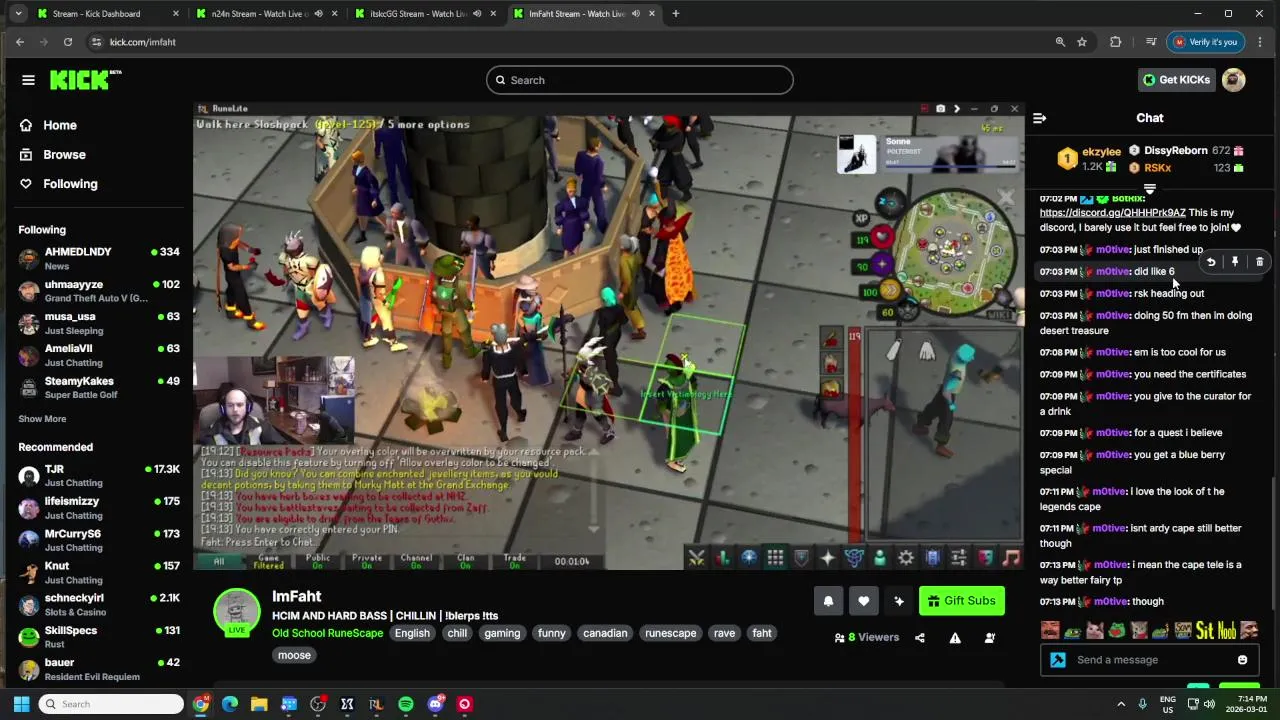This screenshot has height=720, width=1280.
Task: Click the Windows Start button
Action: (21, 704)
